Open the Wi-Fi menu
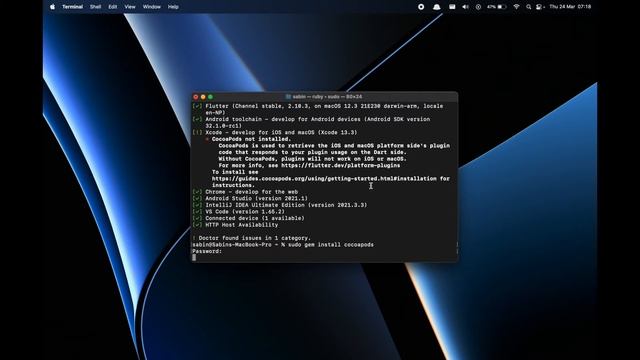Screen dimensions: 640x360 (516, 7)
